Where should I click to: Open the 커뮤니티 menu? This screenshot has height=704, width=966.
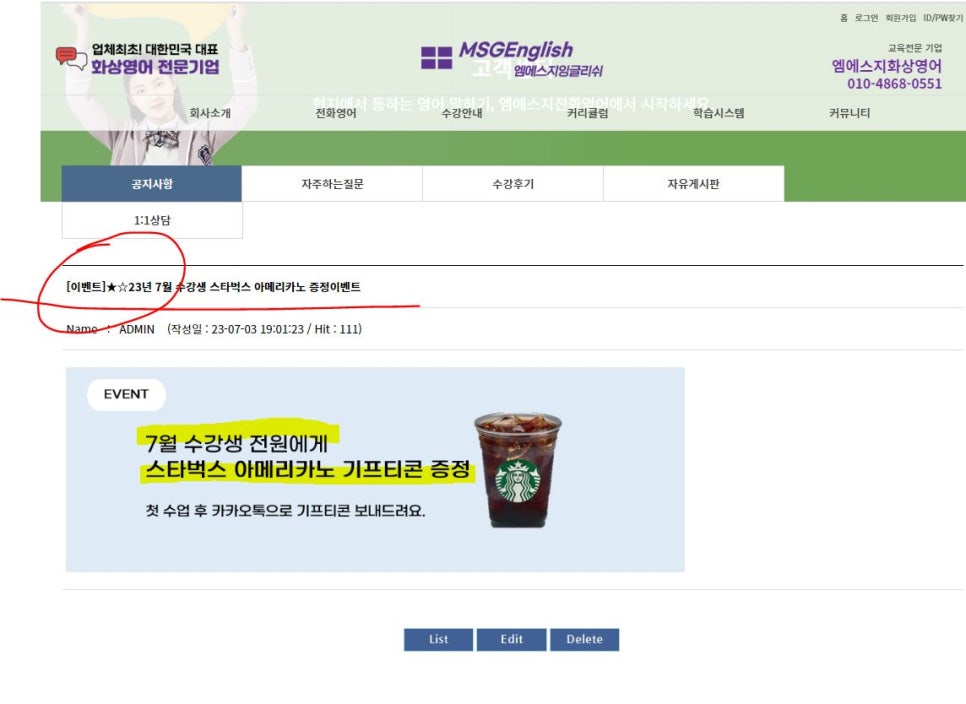[x=850, y=113]
